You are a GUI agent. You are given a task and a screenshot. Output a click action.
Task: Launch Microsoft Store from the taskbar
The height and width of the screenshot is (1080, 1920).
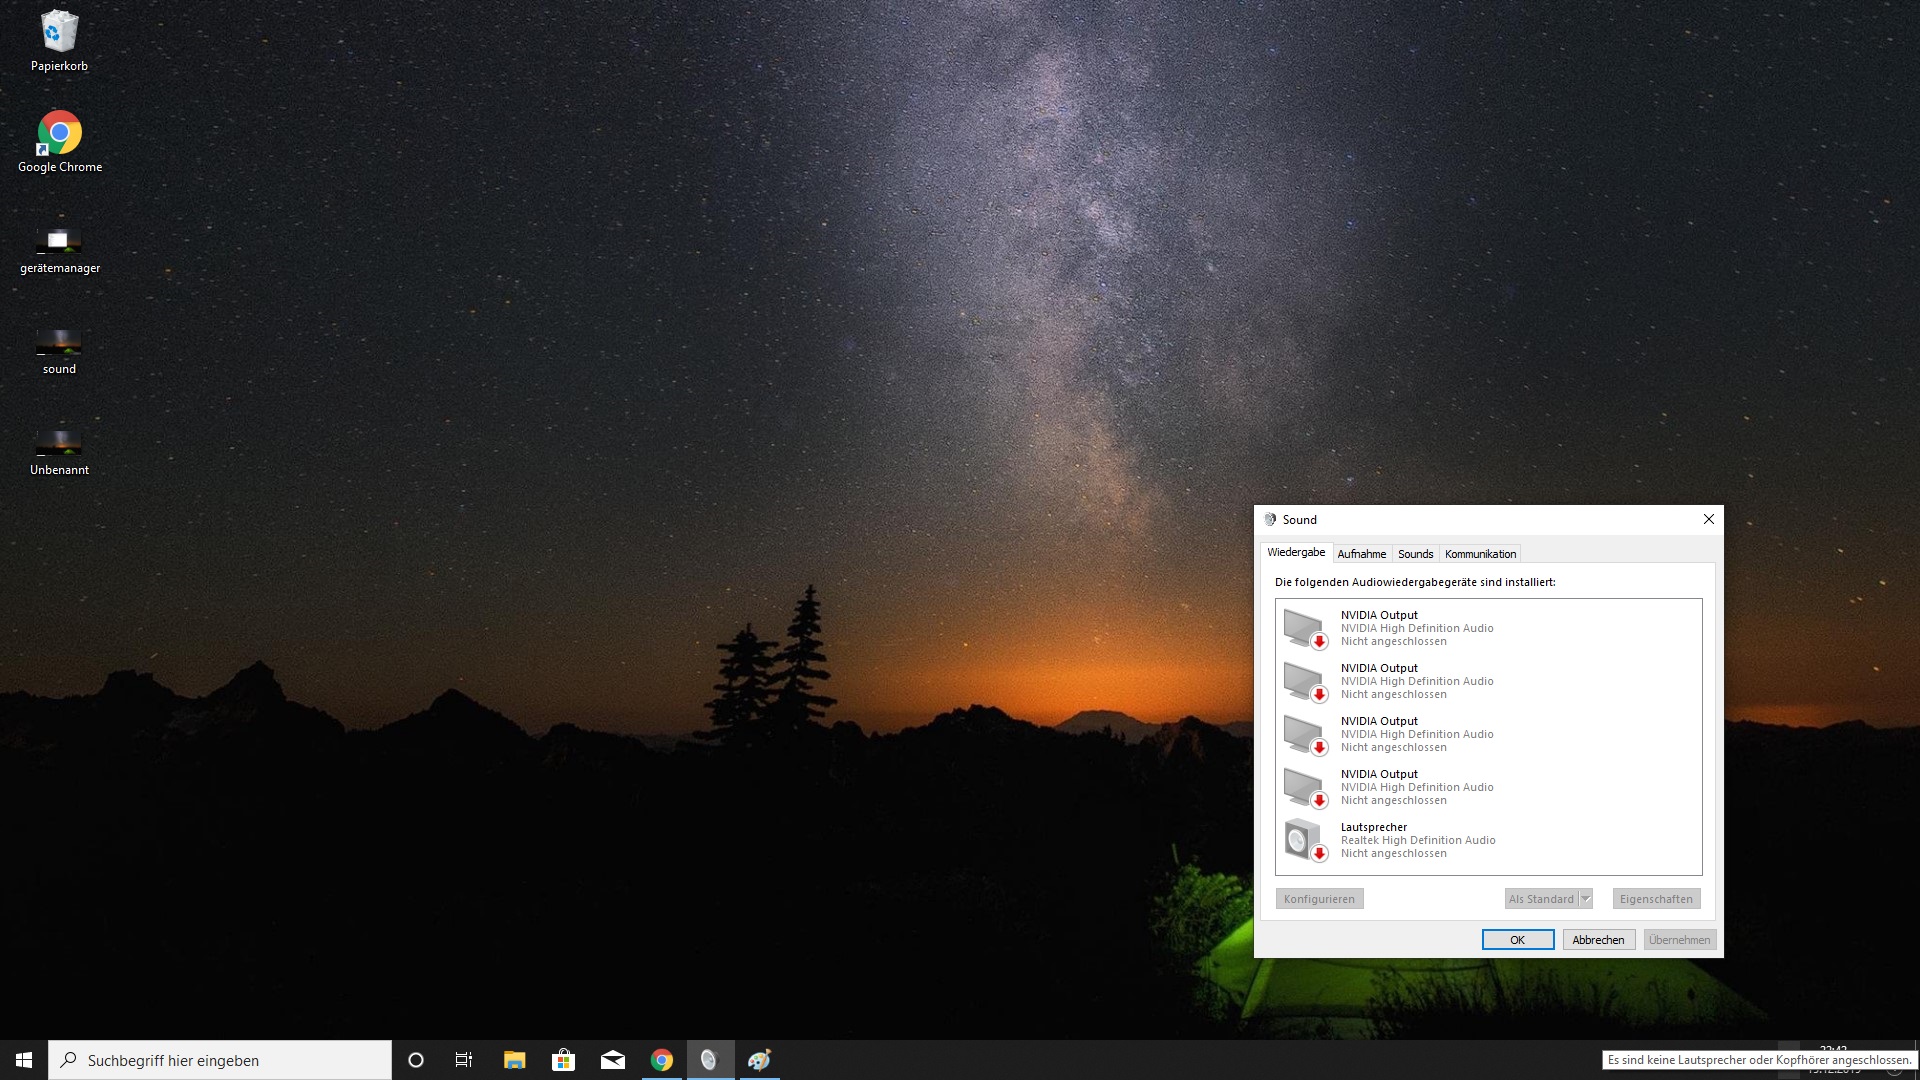[563, 1060]
